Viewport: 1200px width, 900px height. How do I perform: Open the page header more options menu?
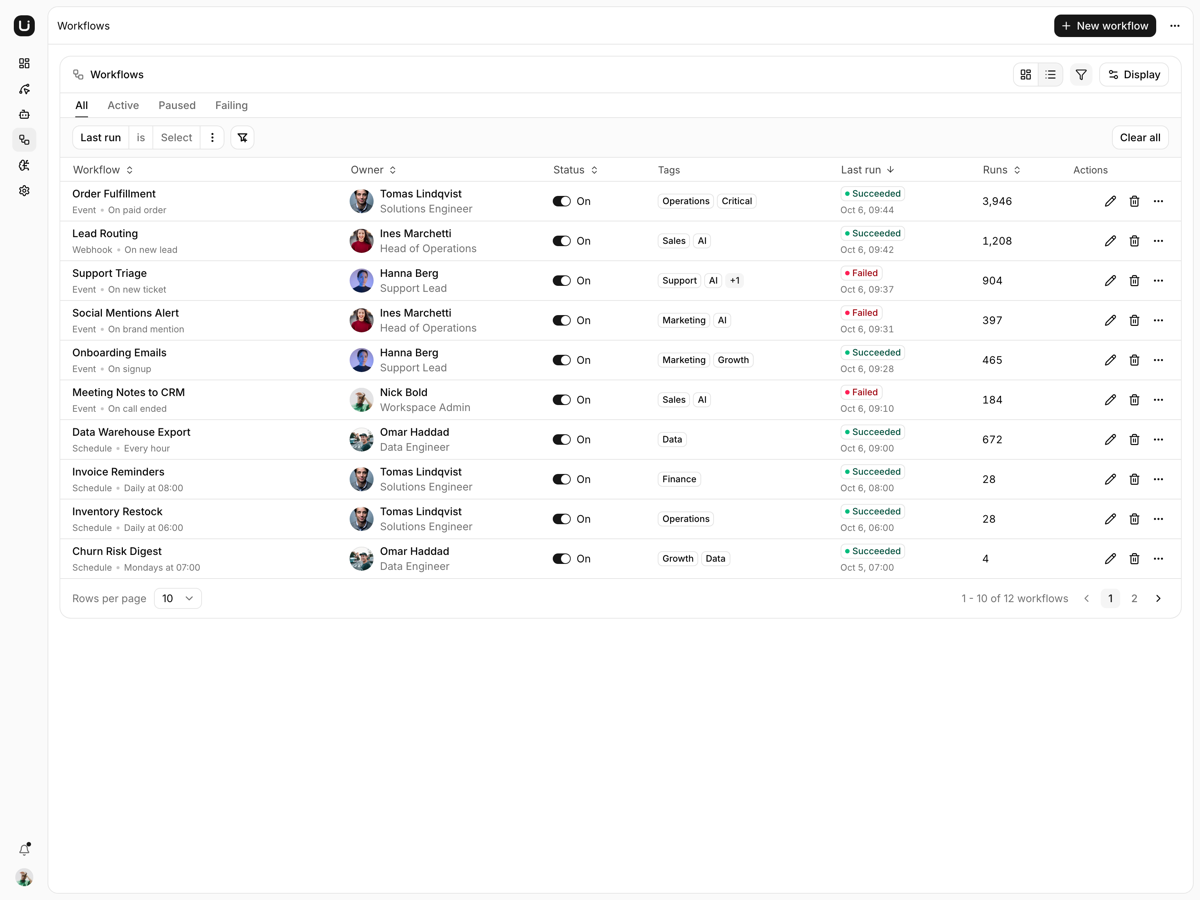[1175, 26]
